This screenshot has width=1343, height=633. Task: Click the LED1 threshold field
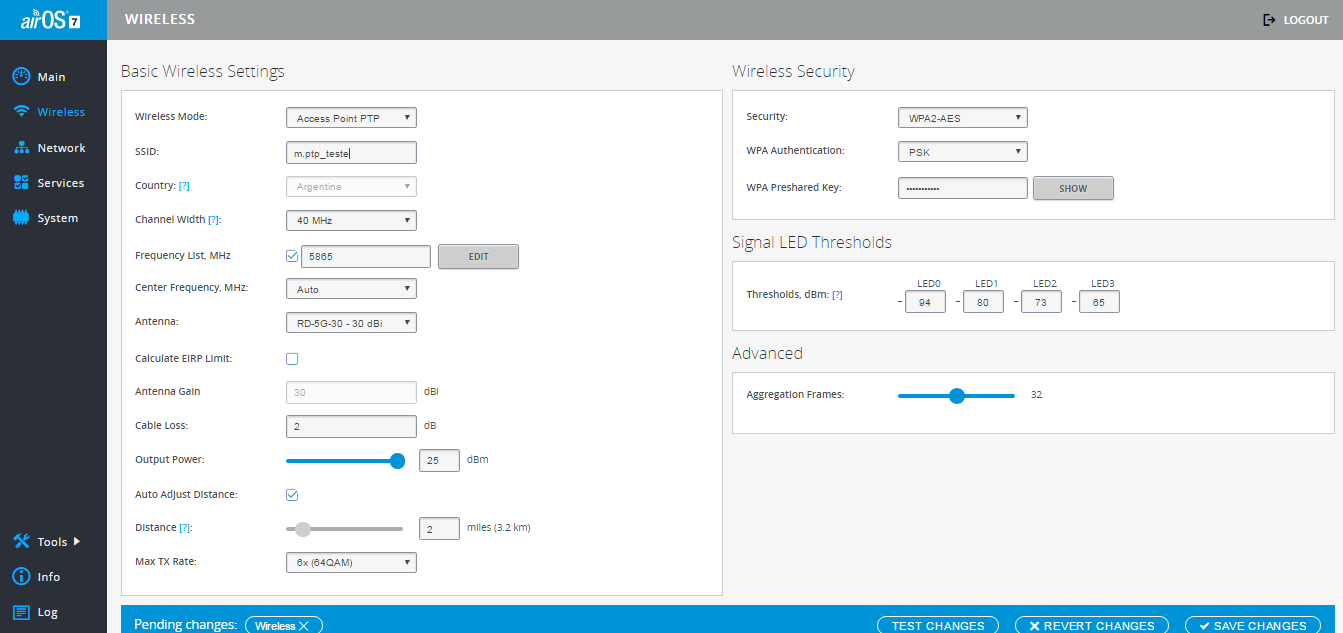[983, 302]
